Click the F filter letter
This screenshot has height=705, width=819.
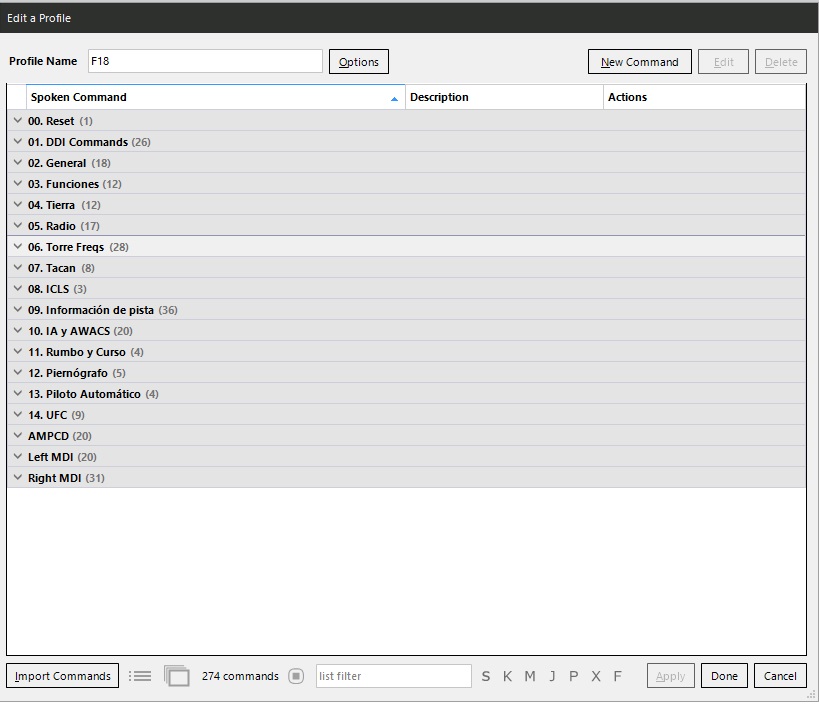coord(617,677)
